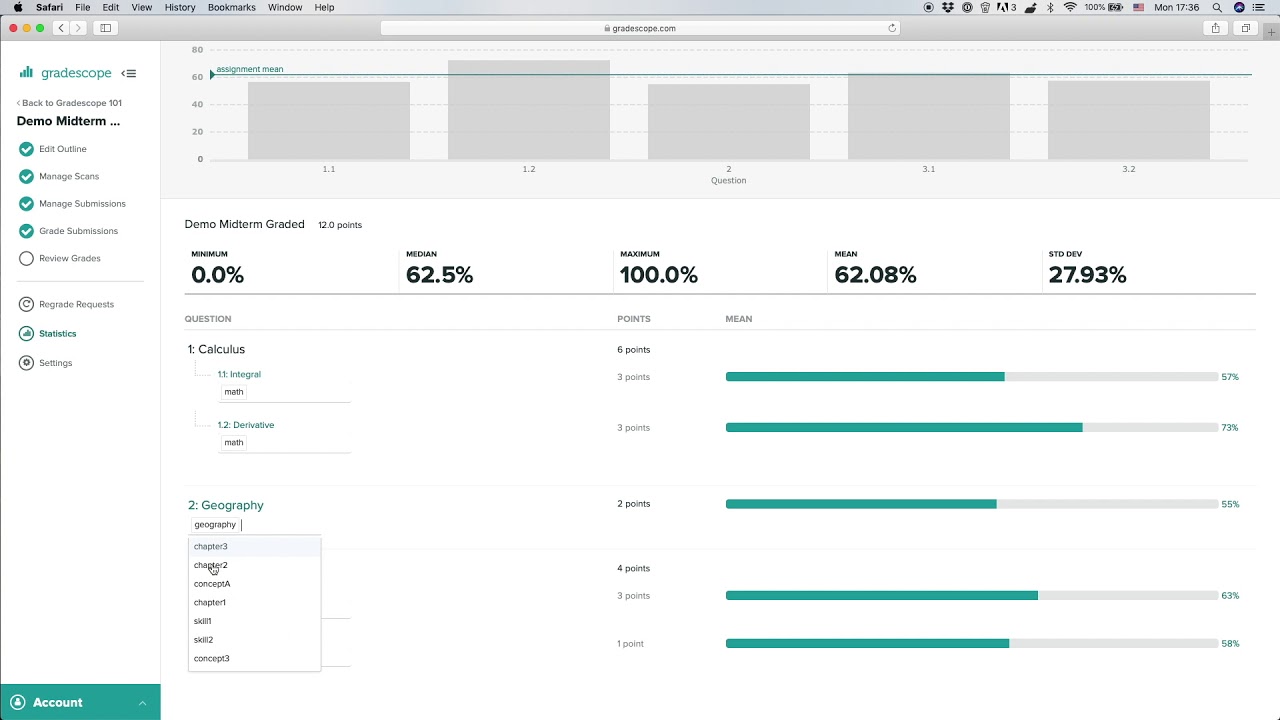Click the 1.2 Derivative 73% mean bar

click(x=971, y=428)
